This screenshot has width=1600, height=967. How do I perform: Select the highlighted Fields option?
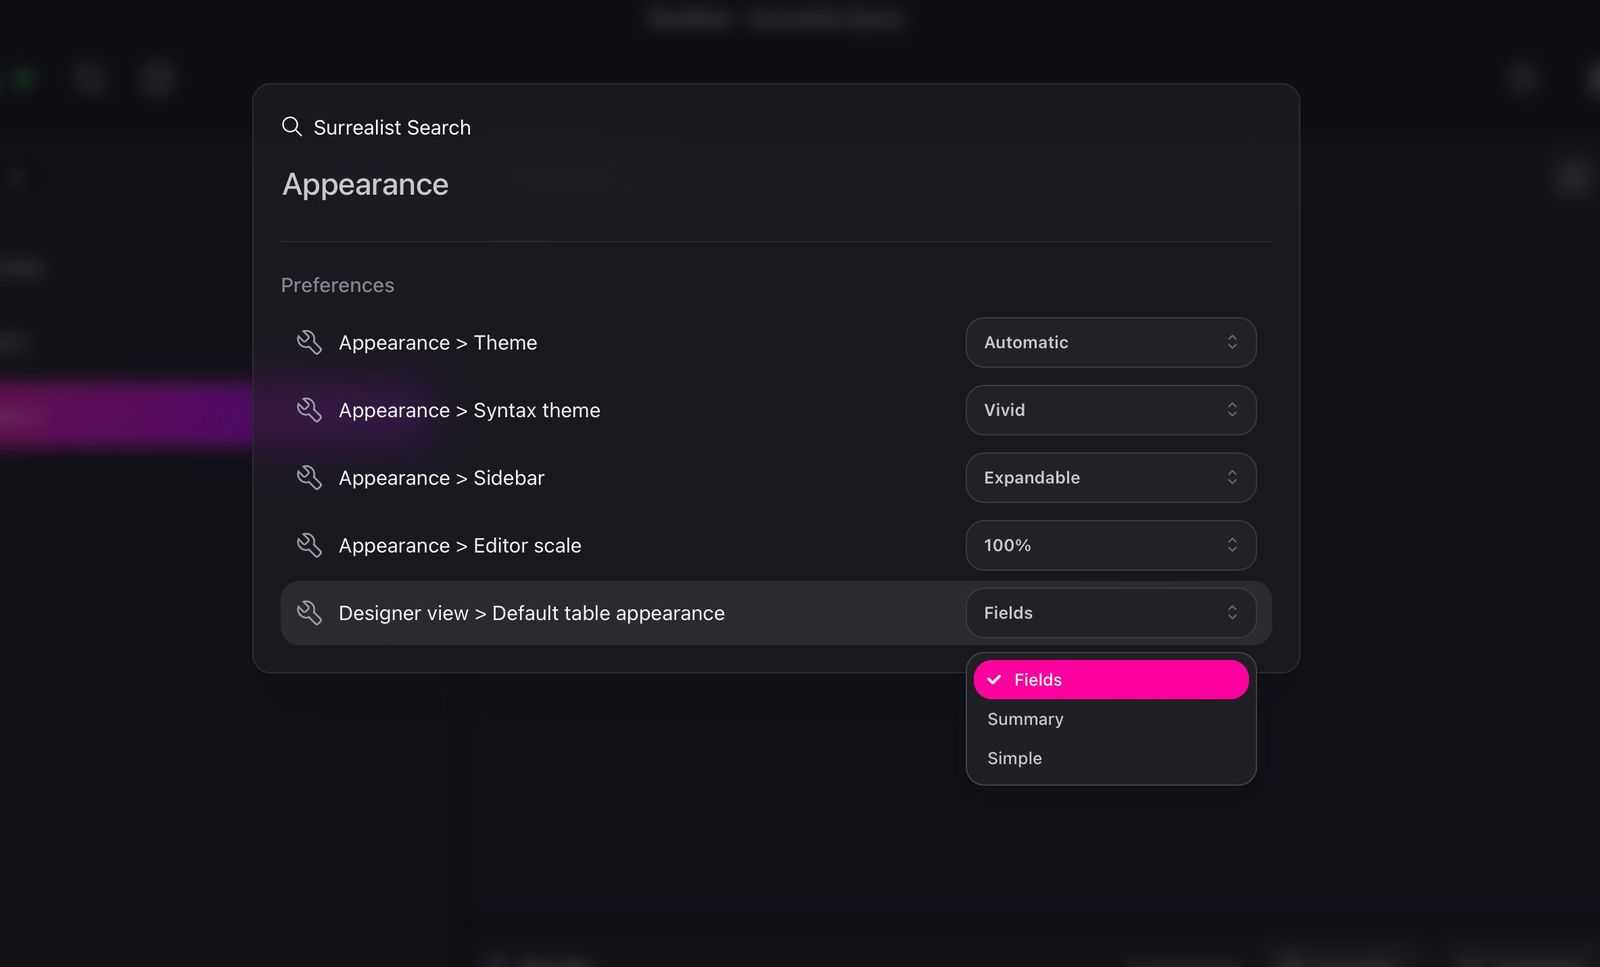click(1110, 679)
